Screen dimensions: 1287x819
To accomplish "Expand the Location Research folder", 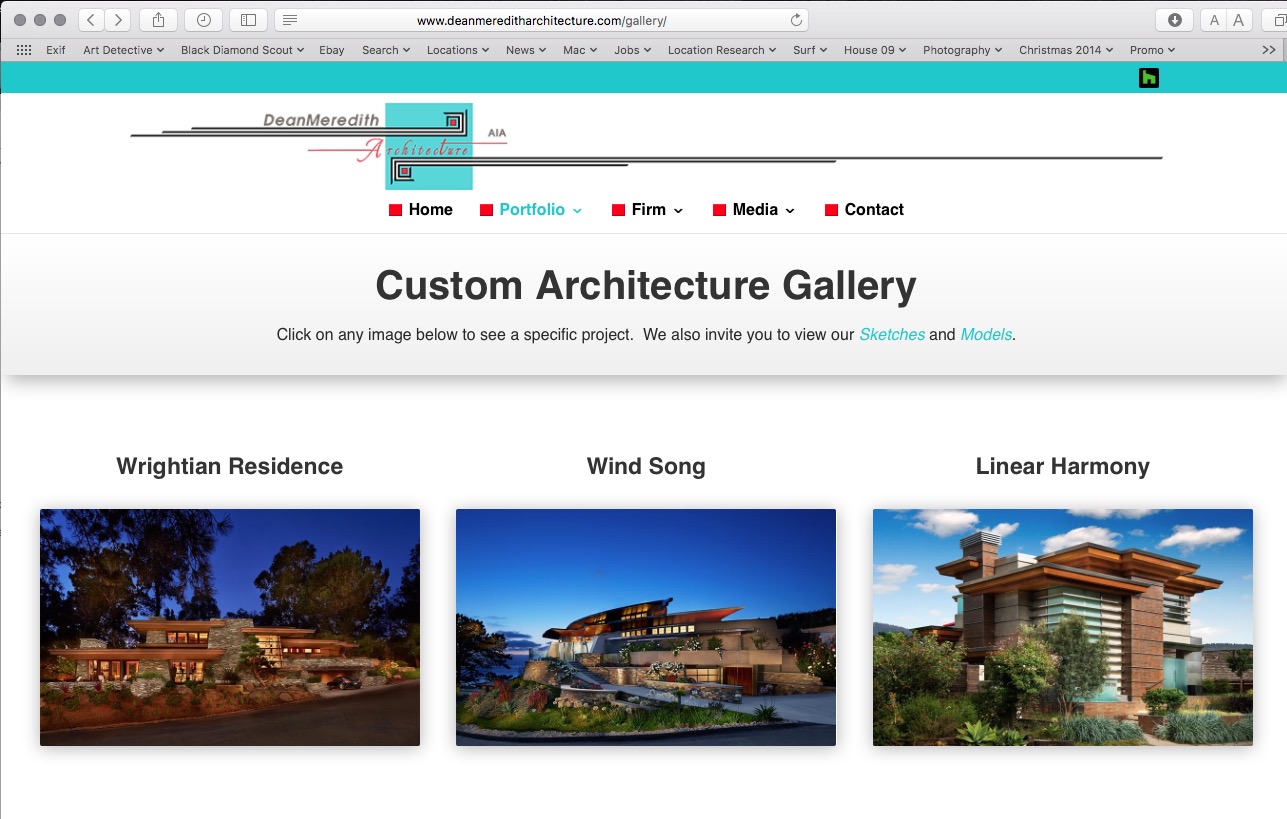I will coord(723,50).
